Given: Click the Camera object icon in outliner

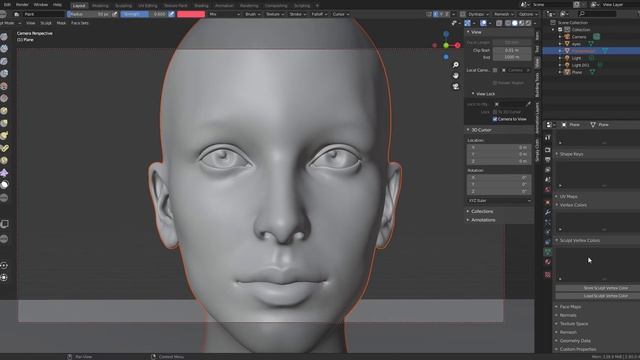Looking at the screenshot, I should (567, 37).
